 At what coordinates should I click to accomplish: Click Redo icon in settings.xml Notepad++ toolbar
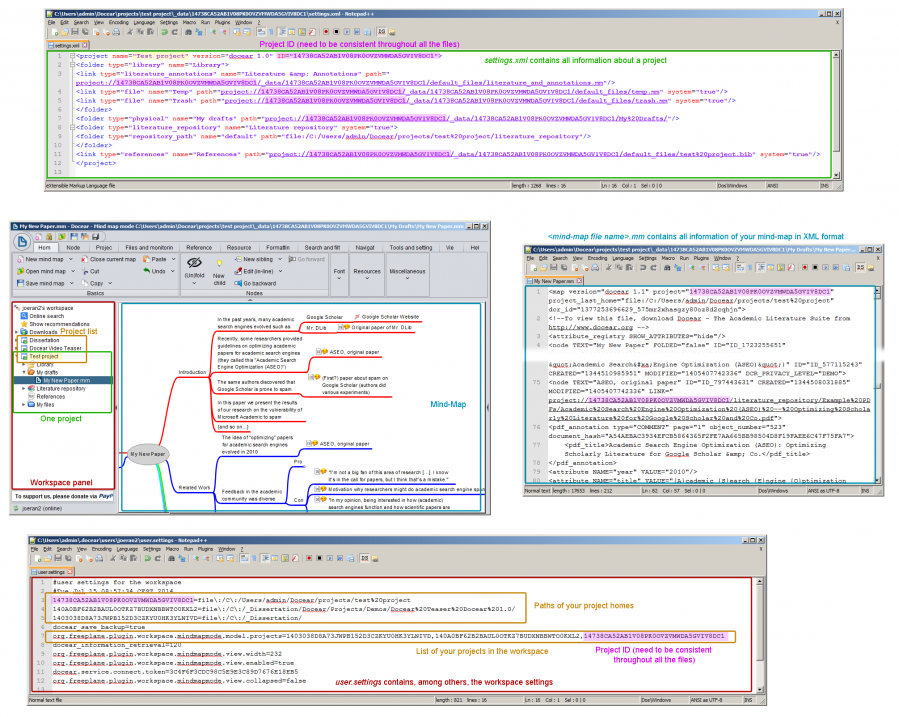pos(174,32)
